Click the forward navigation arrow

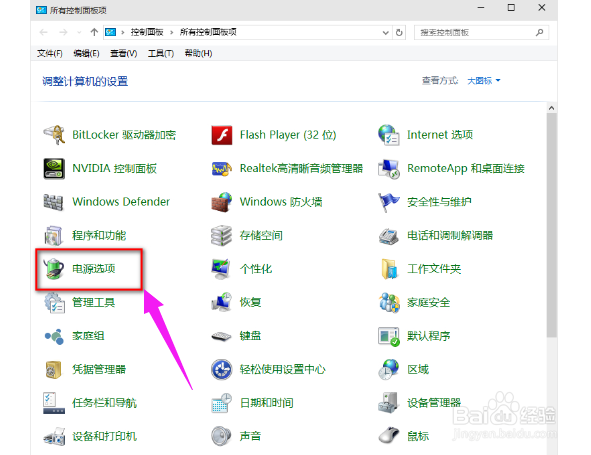(63, 32)
